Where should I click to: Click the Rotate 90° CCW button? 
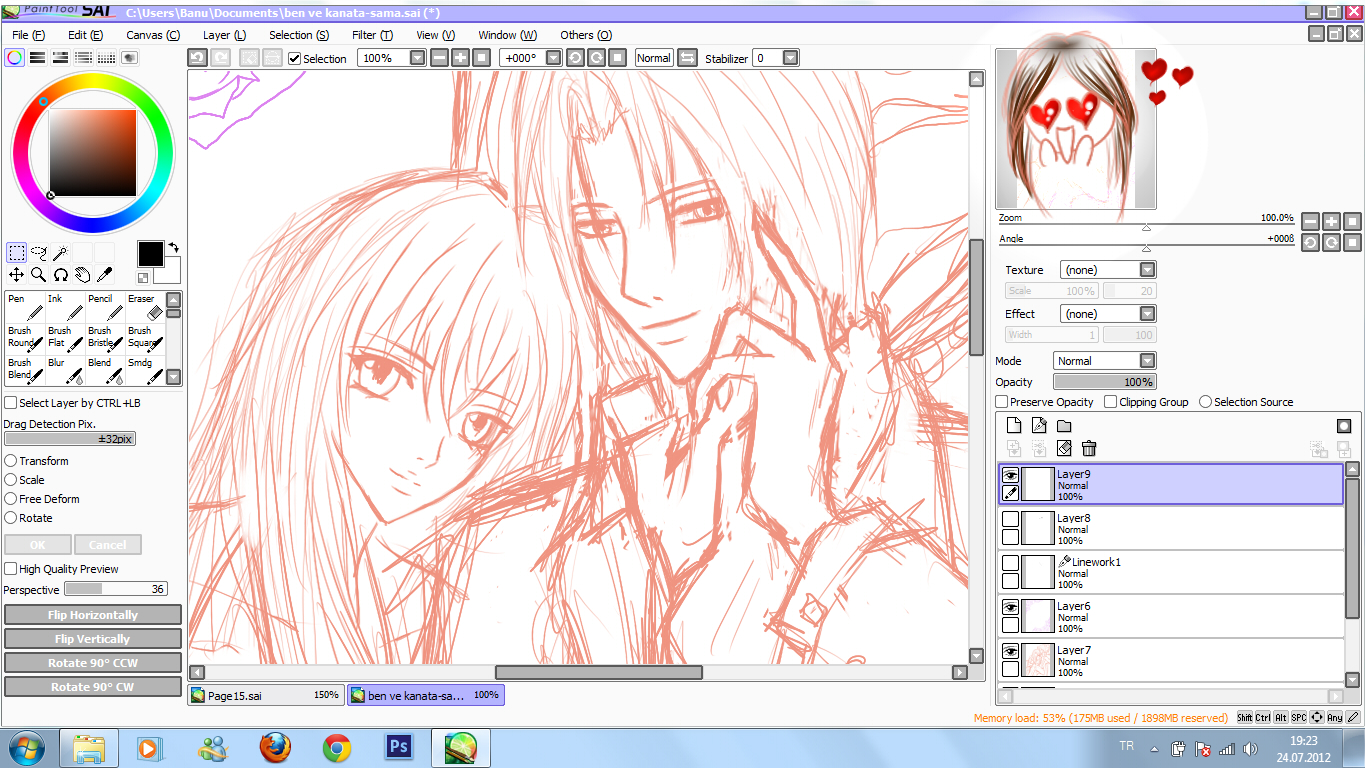coord(93,663)
